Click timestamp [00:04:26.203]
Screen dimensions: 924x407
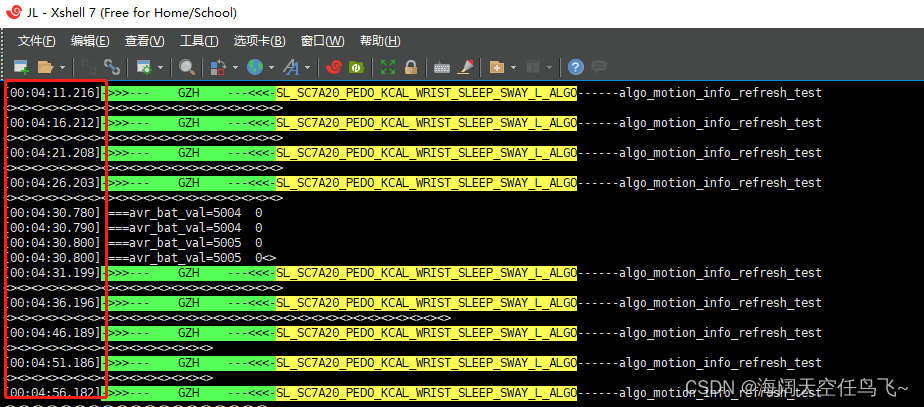click(54, 183)
